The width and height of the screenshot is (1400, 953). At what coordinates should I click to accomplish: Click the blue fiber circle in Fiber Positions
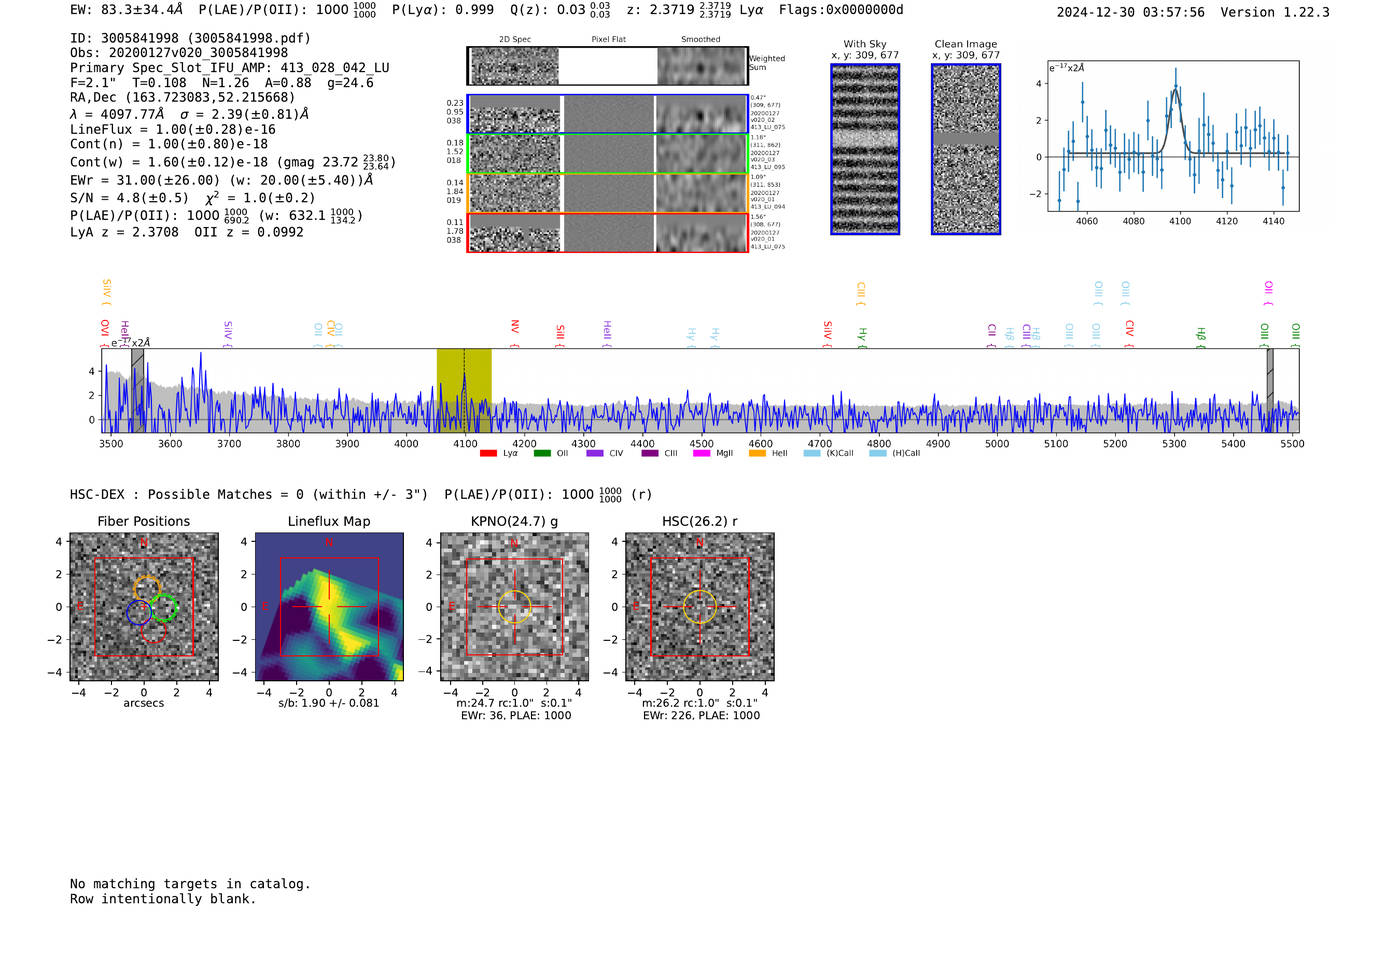[x=139, y=613]
